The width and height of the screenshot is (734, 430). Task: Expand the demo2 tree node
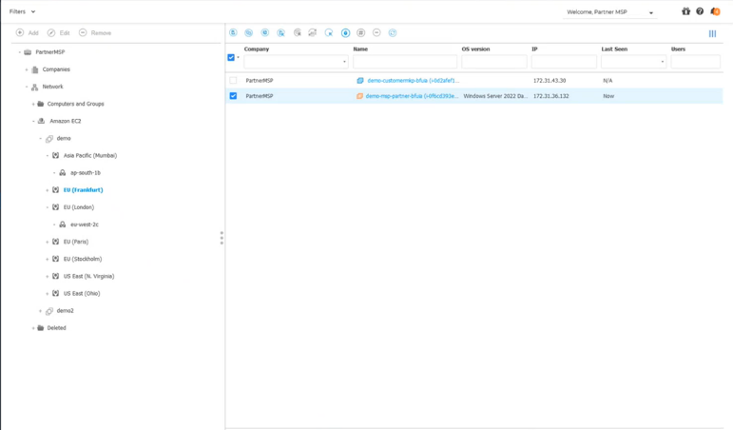(41, 311)
